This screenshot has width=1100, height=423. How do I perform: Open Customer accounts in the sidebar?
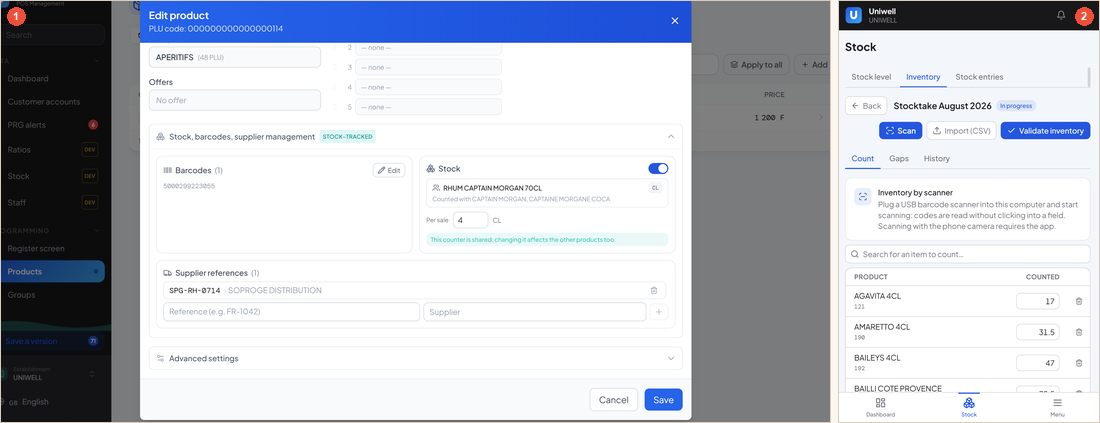(43, 102)
